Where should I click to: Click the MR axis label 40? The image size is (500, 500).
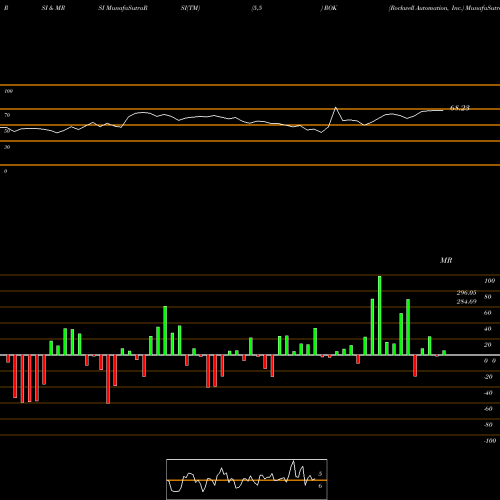(x=488, y=329)
